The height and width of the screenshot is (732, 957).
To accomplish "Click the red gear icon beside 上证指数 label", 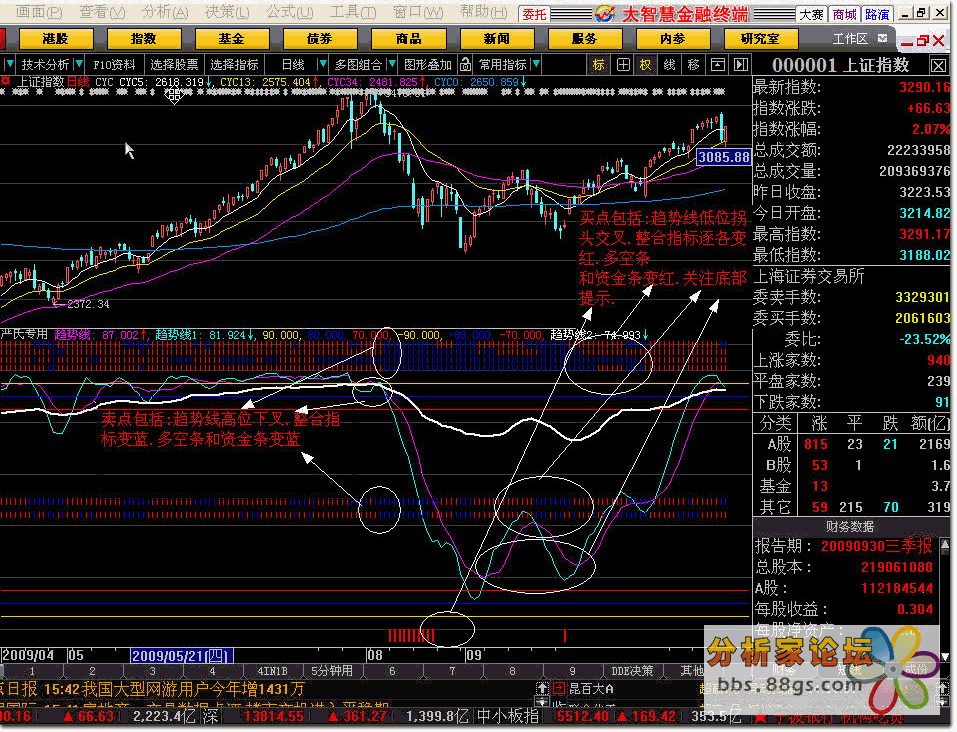I will (x=6, y=81).
